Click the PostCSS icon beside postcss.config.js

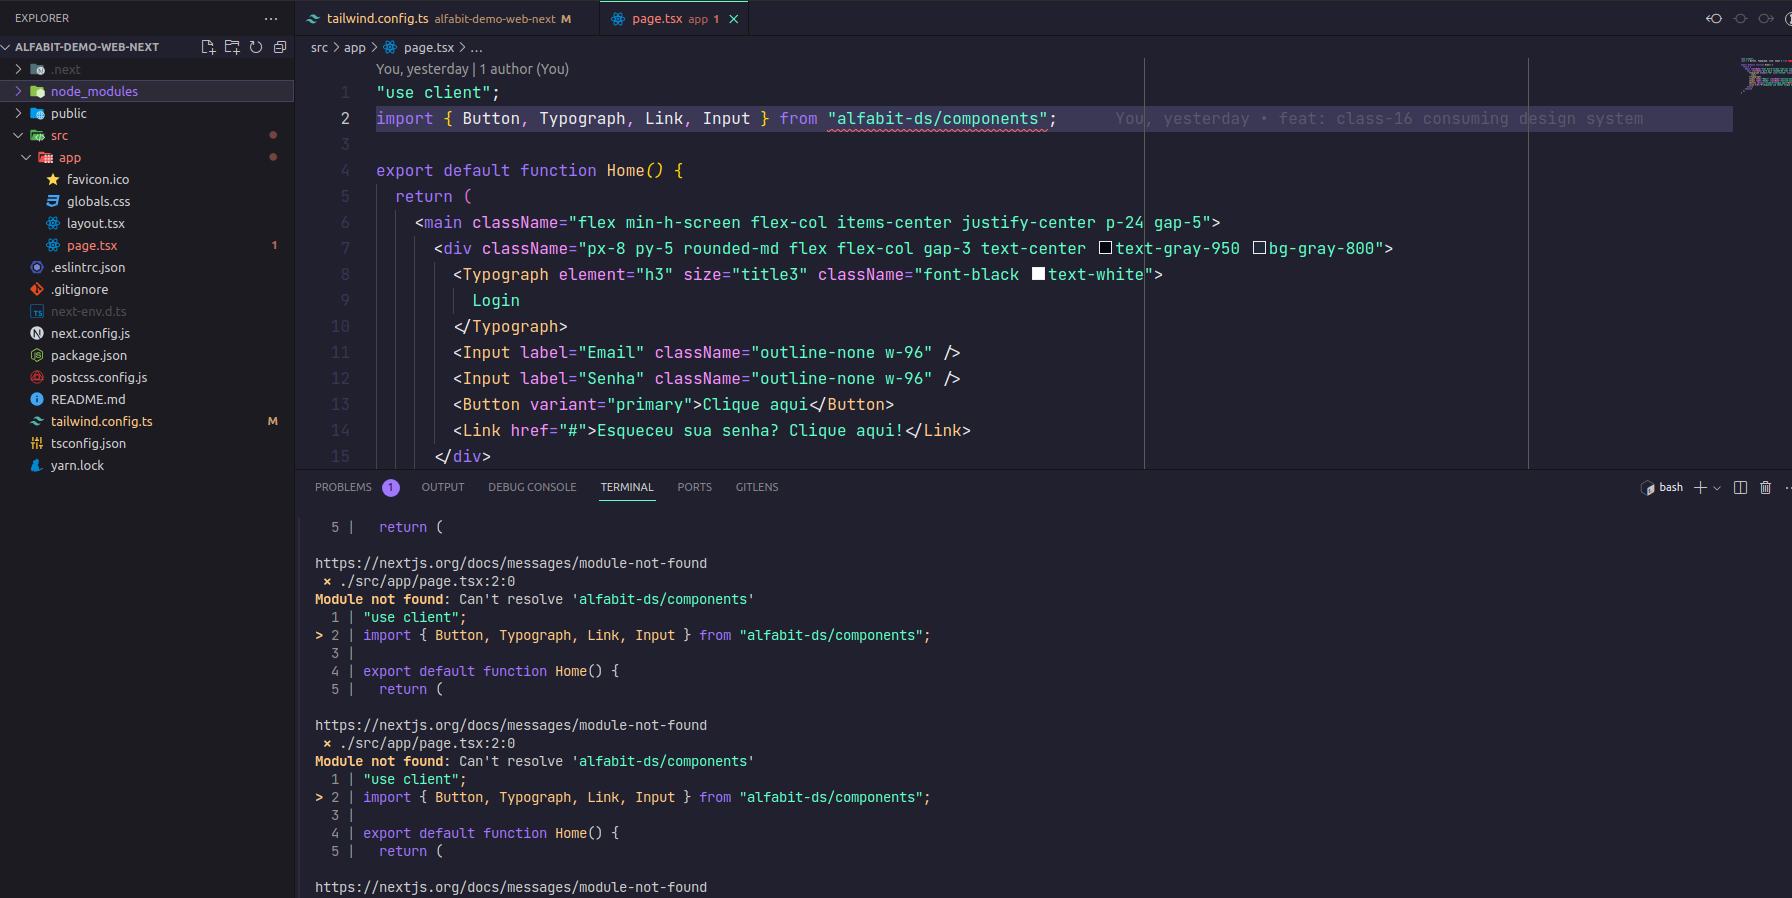pos(37,377)
